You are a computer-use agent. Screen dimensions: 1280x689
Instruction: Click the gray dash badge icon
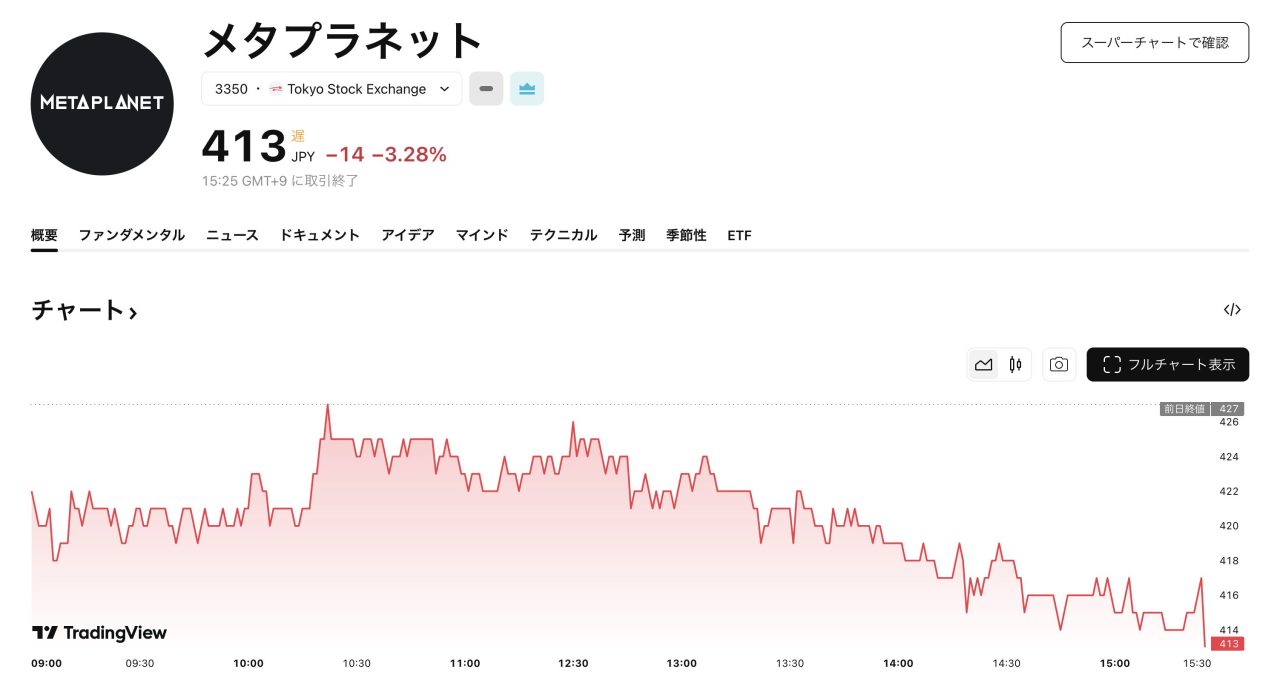[486, 89]
